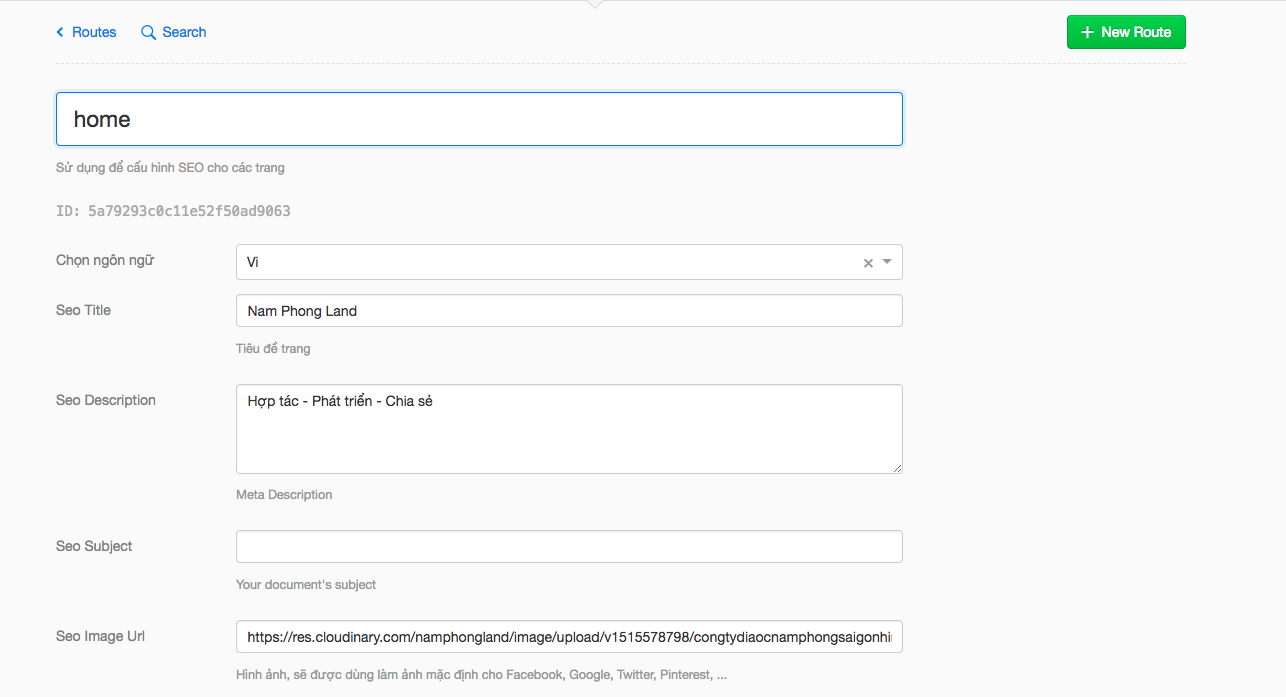Click the Seo Description label
This screenshot has height=697, width=1286.
(106, 400)
